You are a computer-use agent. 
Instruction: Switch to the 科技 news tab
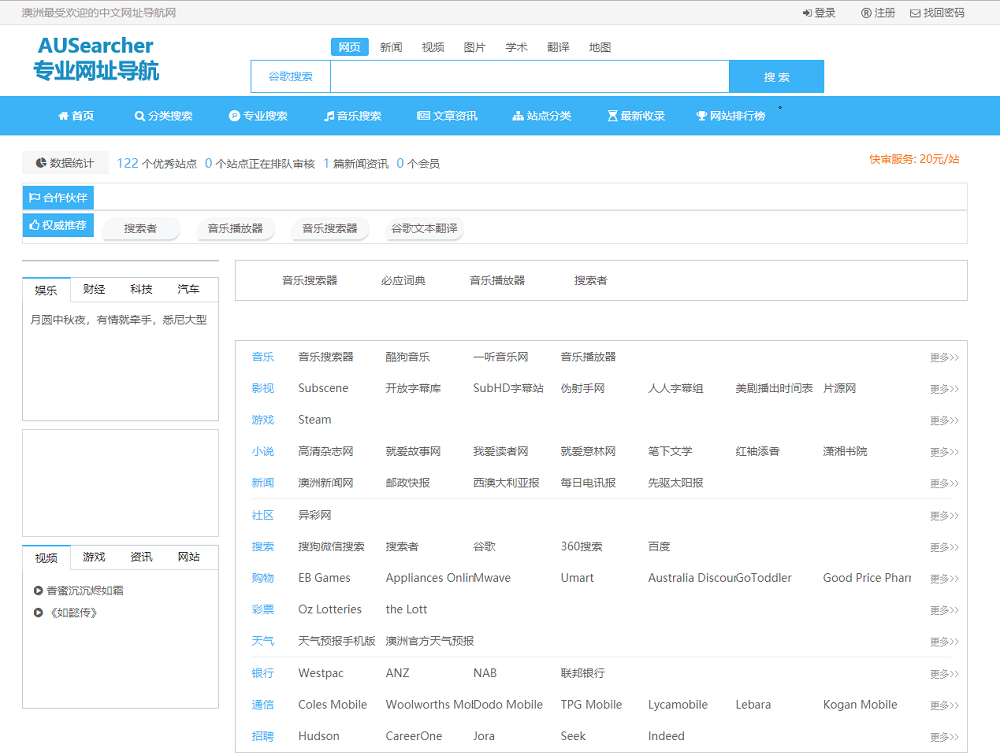[x=141, y=290]
